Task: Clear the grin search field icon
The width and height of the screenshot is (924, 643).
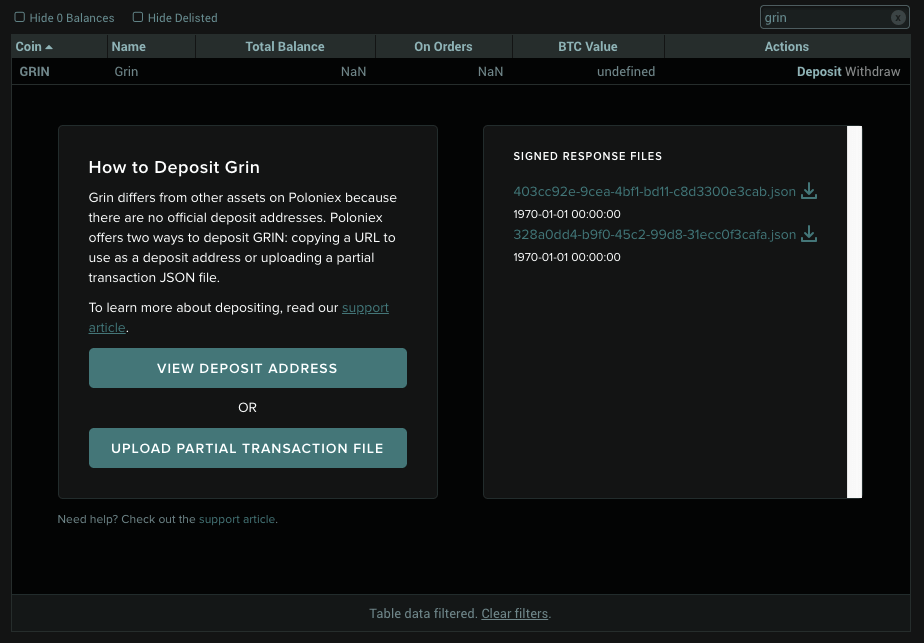Action: tap(898, 17)
